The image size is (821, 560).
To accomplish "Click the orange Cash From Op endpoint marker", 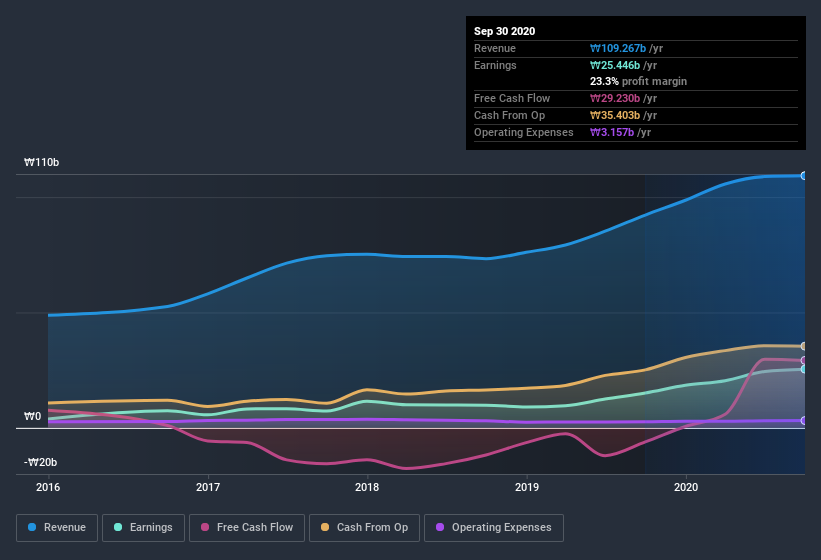I will click(x=803, y=346).
